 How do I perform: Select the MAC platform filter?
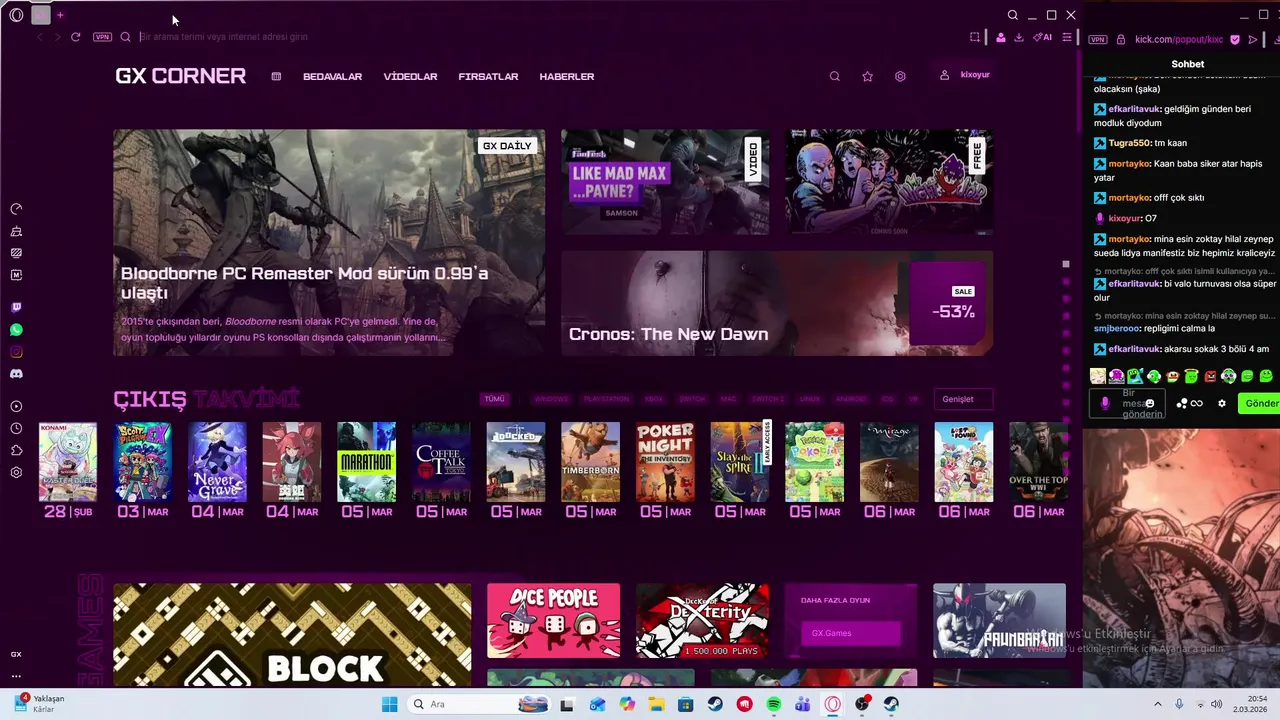click(729, 399)
